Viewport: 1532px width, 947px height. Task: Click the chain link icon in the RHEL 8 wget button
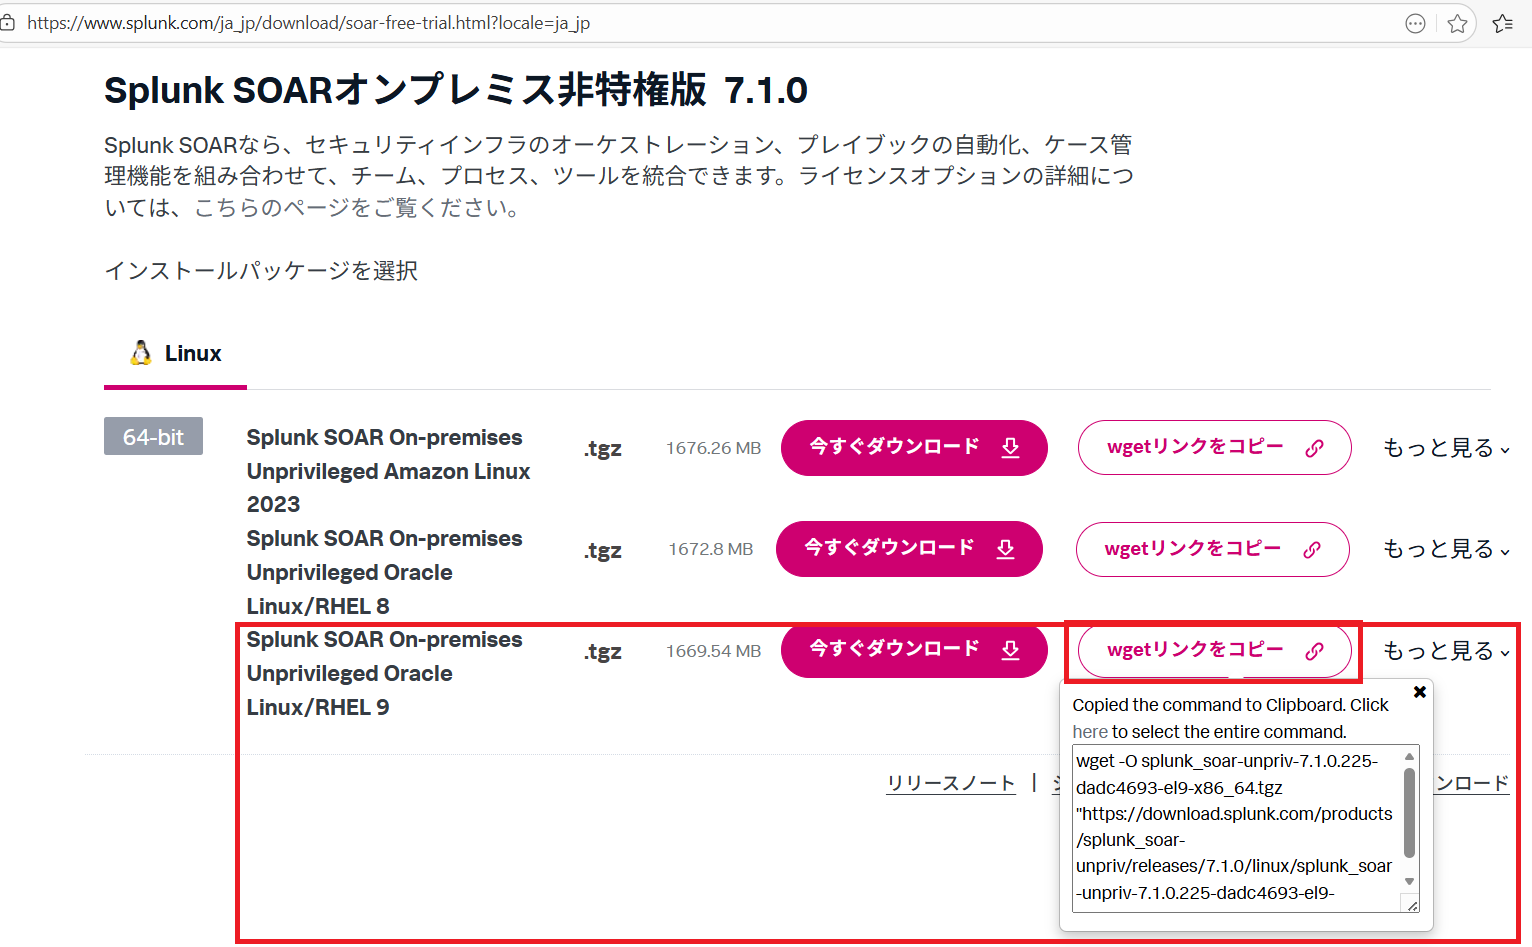(1312, 550)
